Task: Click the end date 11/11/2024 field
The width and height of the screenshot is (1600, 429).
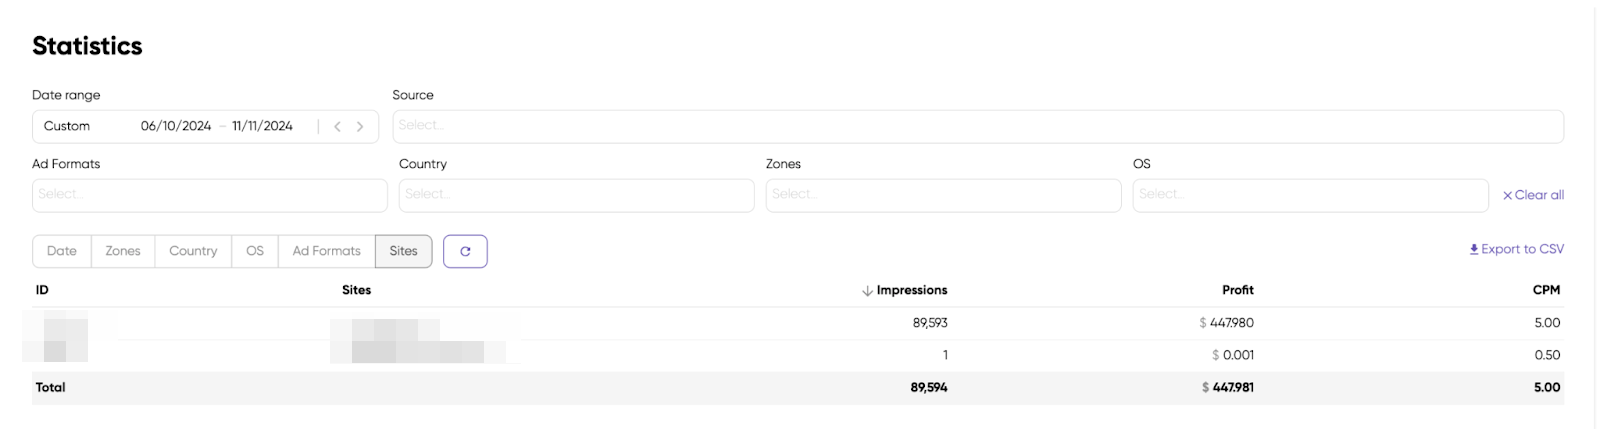Action: point(262,127)
